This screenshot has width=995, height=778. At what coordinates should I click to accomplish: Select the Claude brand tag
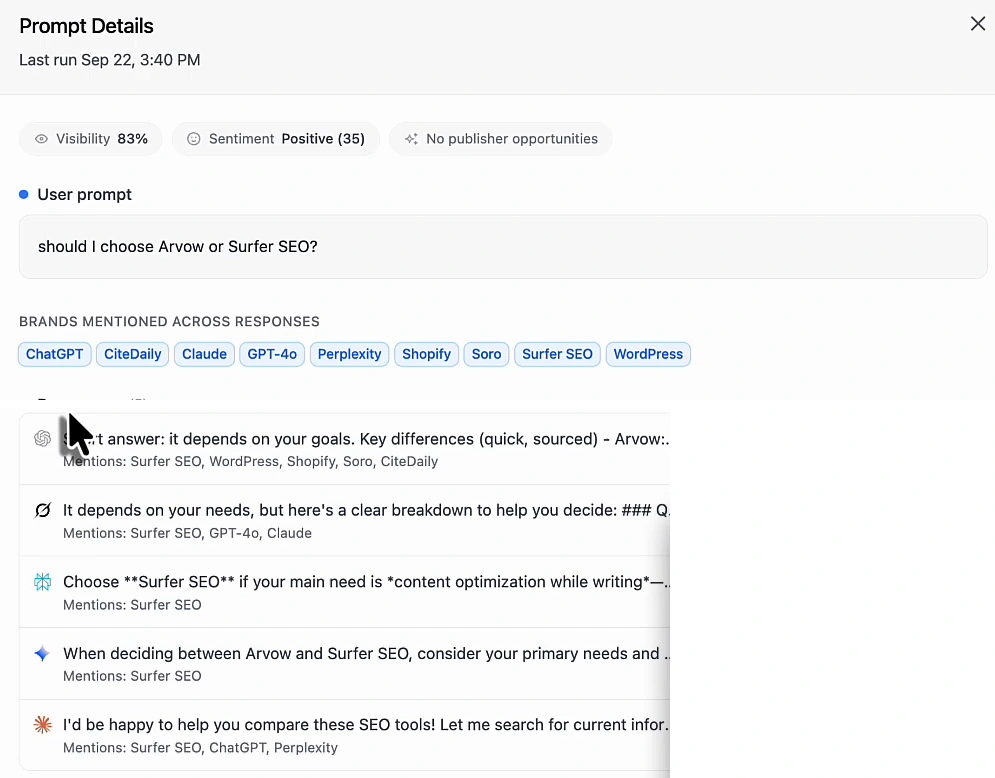(x=204, y=354)
